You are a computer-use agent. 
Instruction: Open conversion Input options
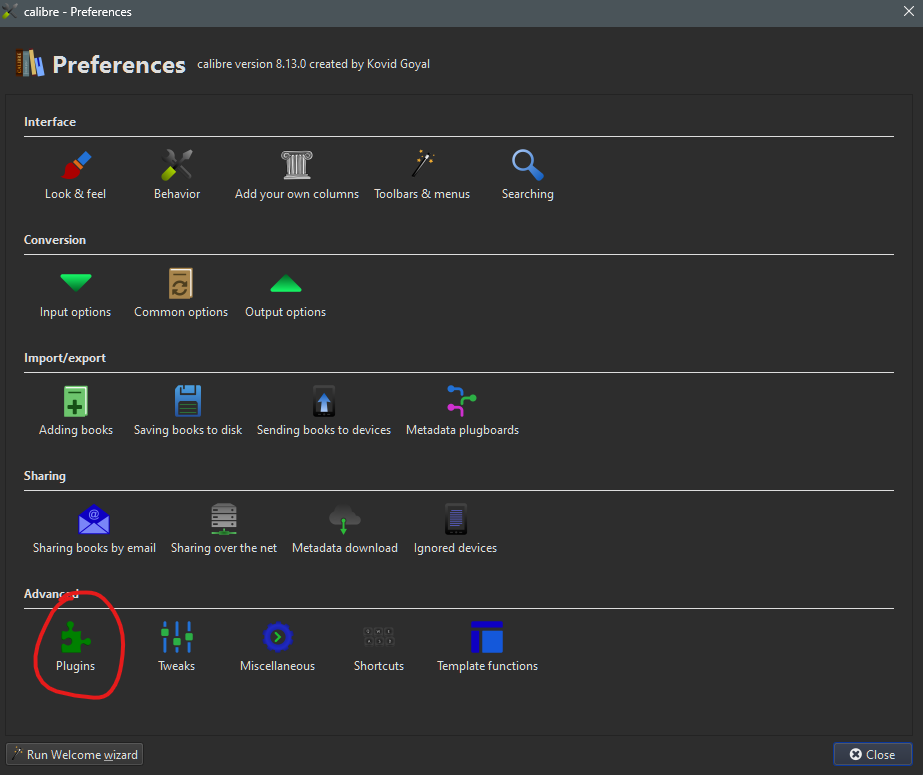75,292
